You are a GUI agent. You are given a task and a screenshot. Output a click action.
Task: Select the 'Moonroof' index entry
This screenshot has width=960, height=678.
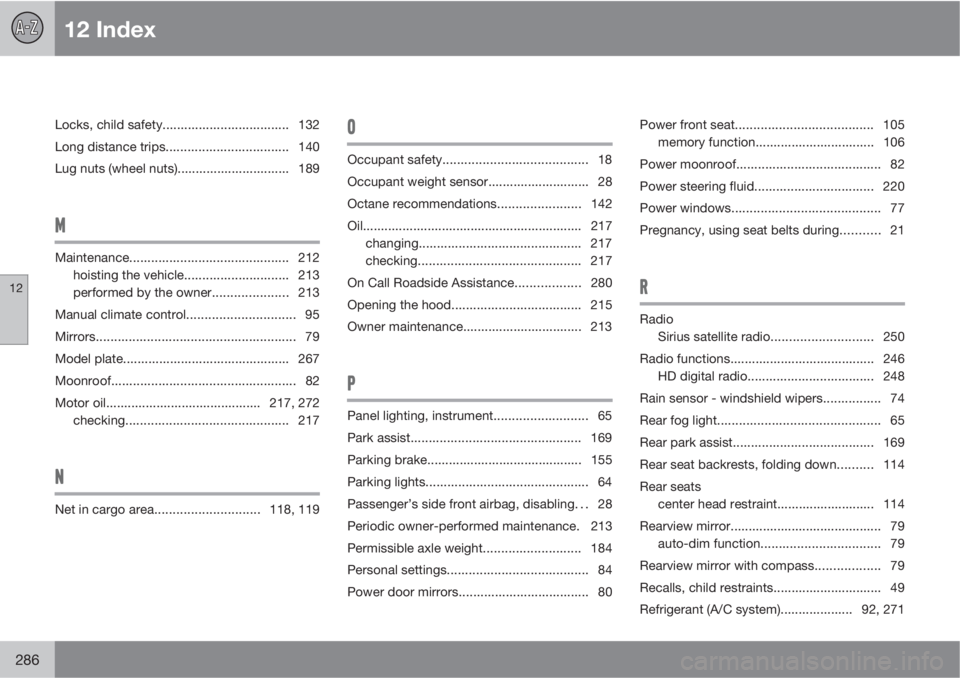[x=187, y=381]
